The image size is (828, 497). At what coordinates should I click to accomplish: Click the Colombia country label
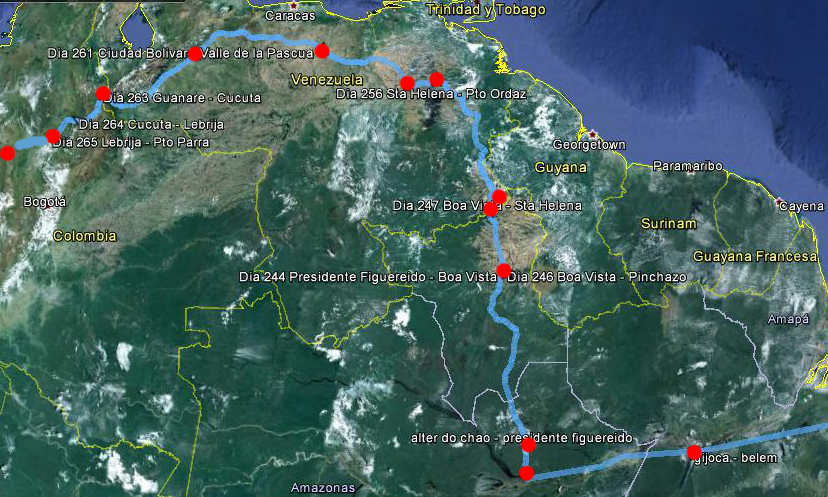(85, 236)
